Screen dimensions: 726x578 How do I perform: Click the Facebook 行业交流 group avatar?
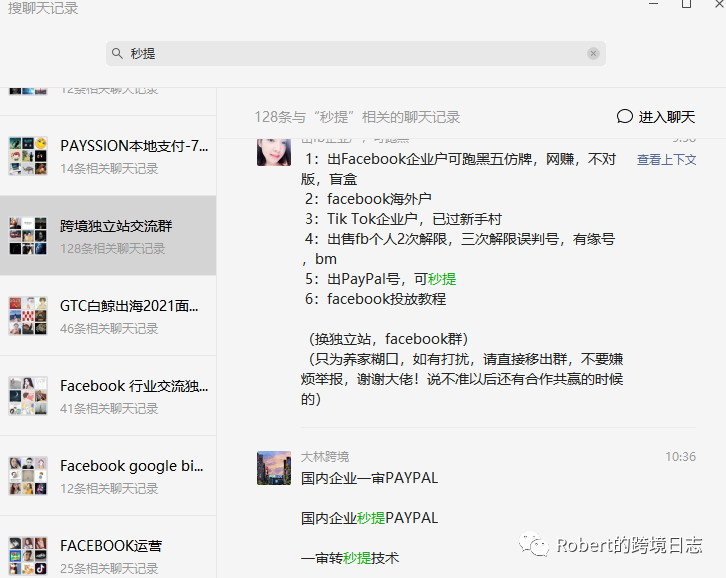point(28,396)
